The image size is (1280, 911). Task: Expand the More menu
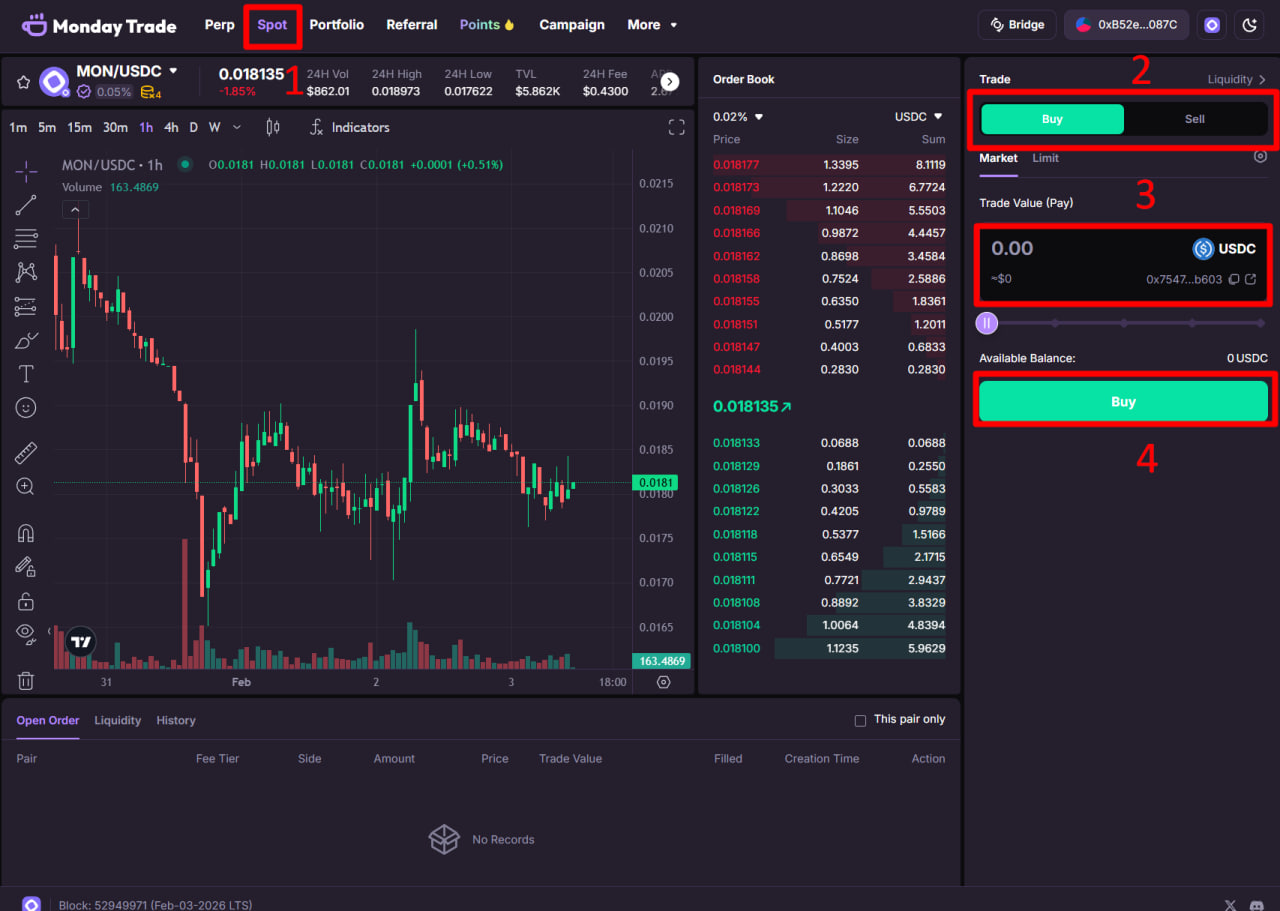point(652,25)
